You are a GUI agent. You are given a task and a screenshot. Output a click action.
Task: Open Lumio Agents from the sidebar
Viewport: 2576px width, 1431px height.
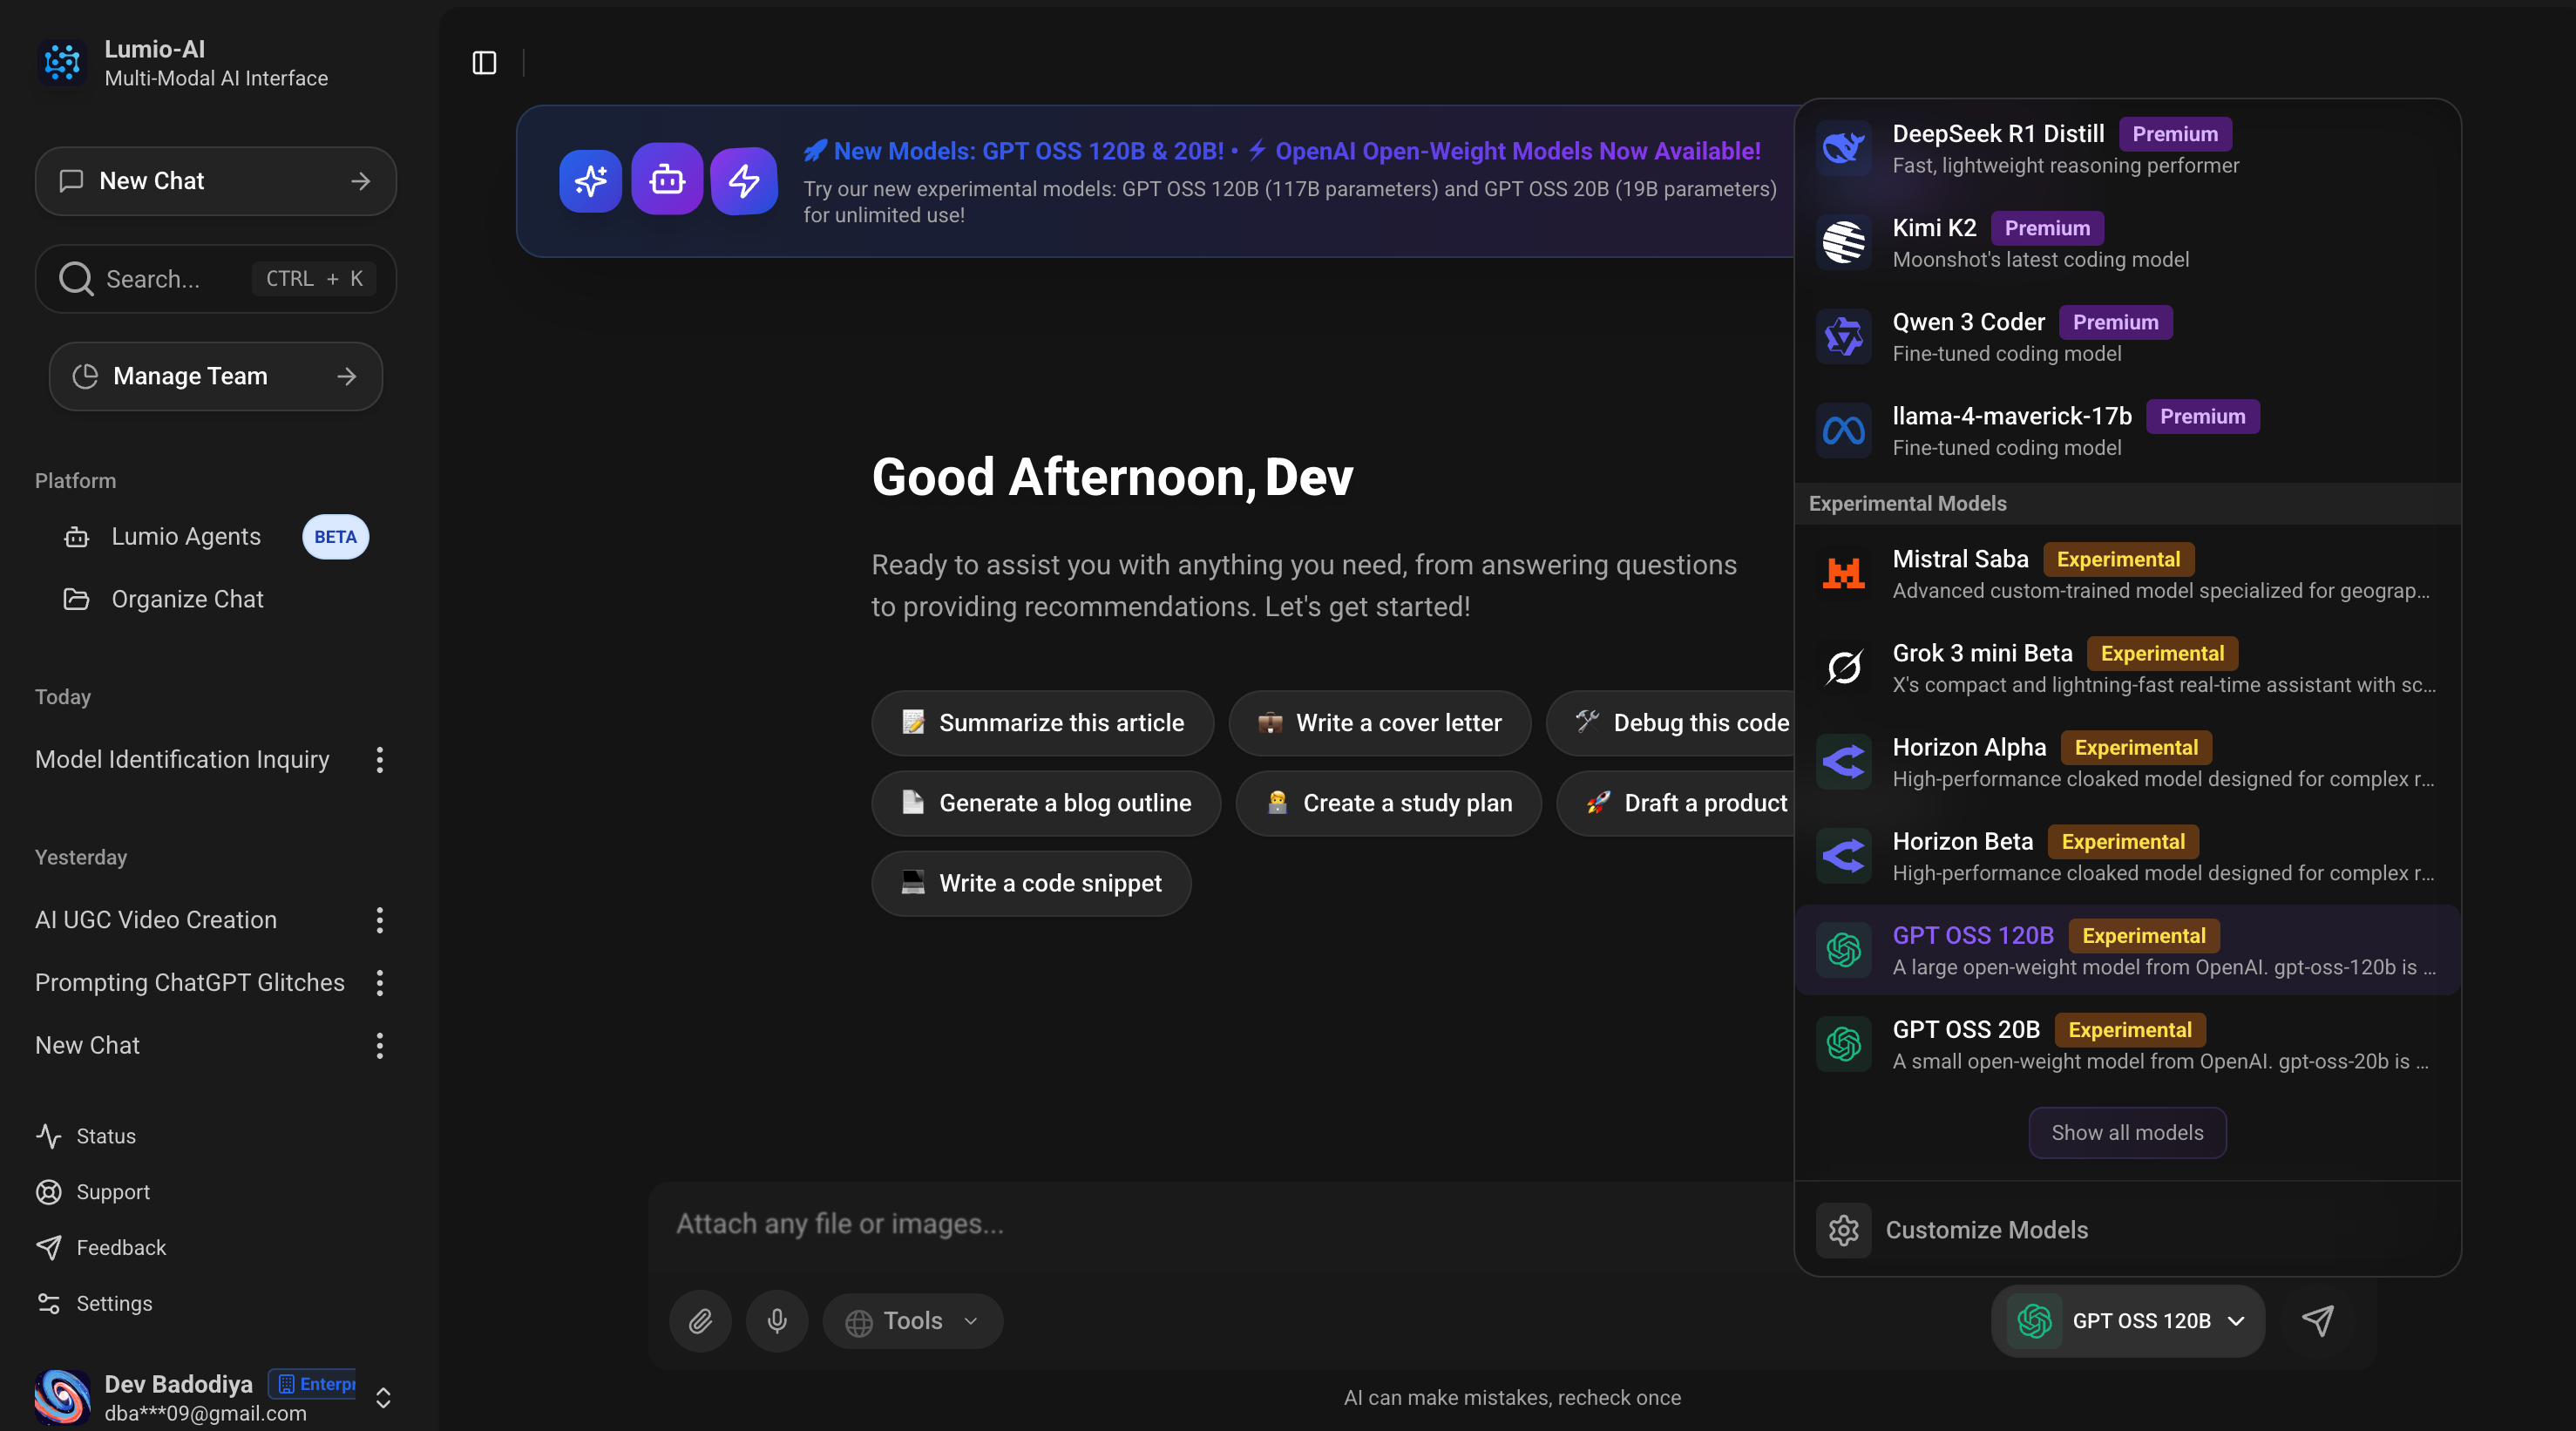coord(186,537)
